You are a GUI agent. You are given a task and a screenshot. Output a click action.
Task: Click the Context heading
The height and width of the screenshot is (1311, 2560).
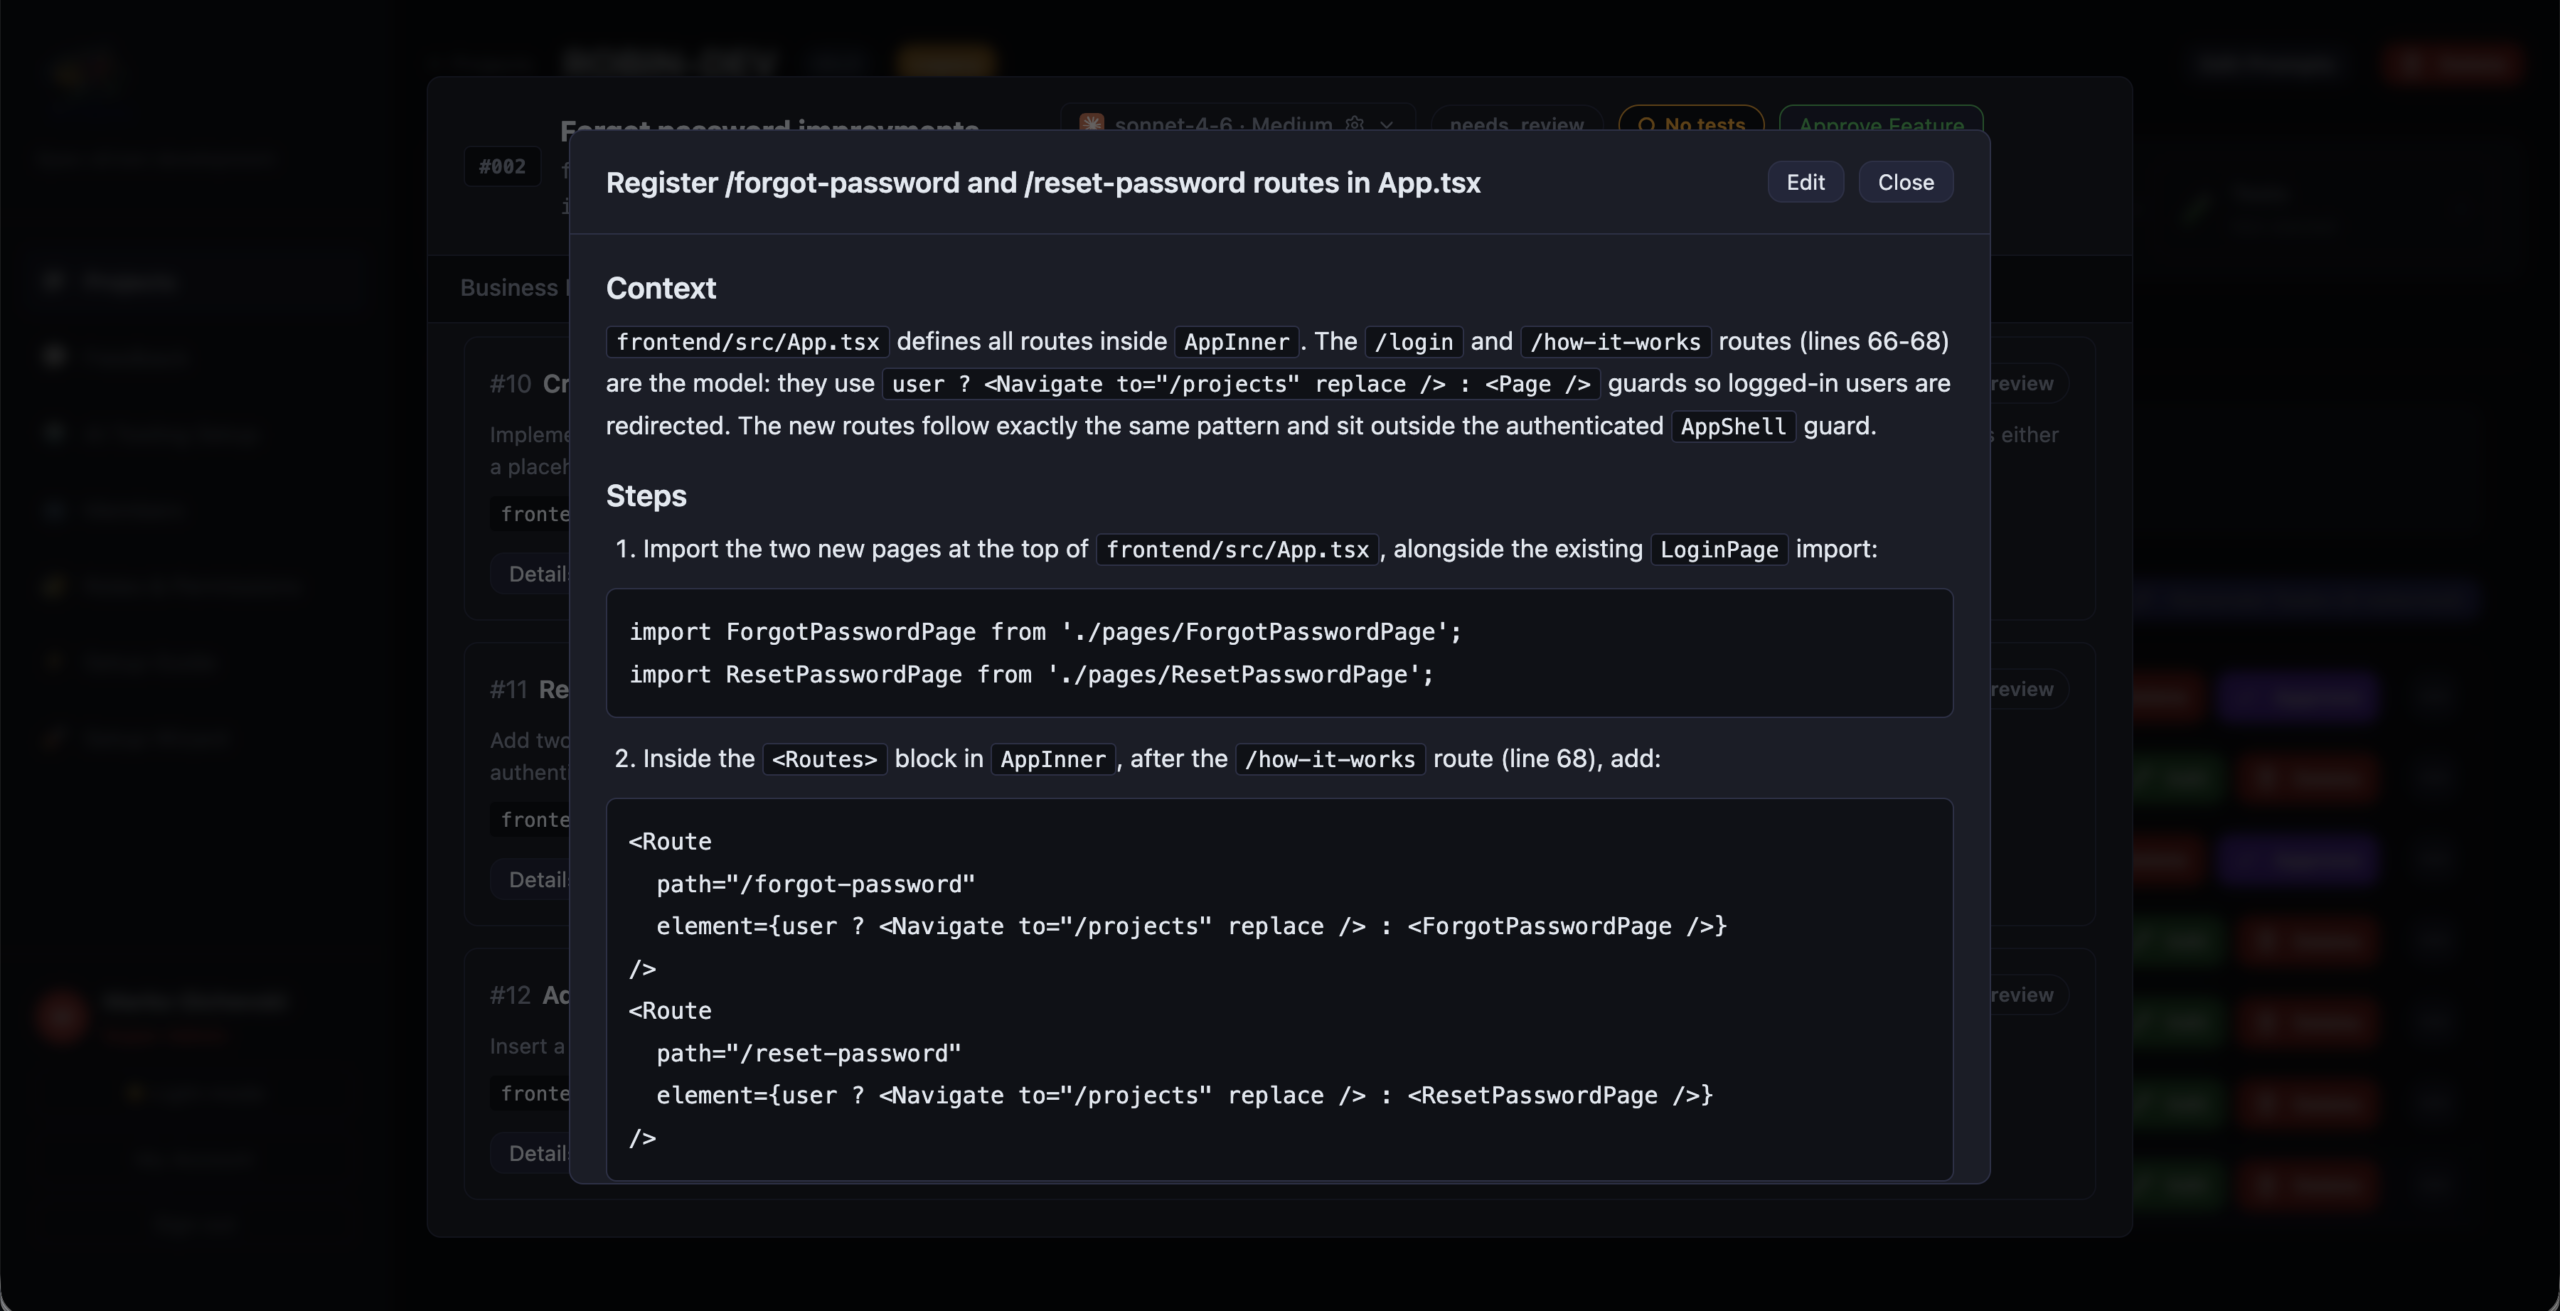[x=661, y=288]
